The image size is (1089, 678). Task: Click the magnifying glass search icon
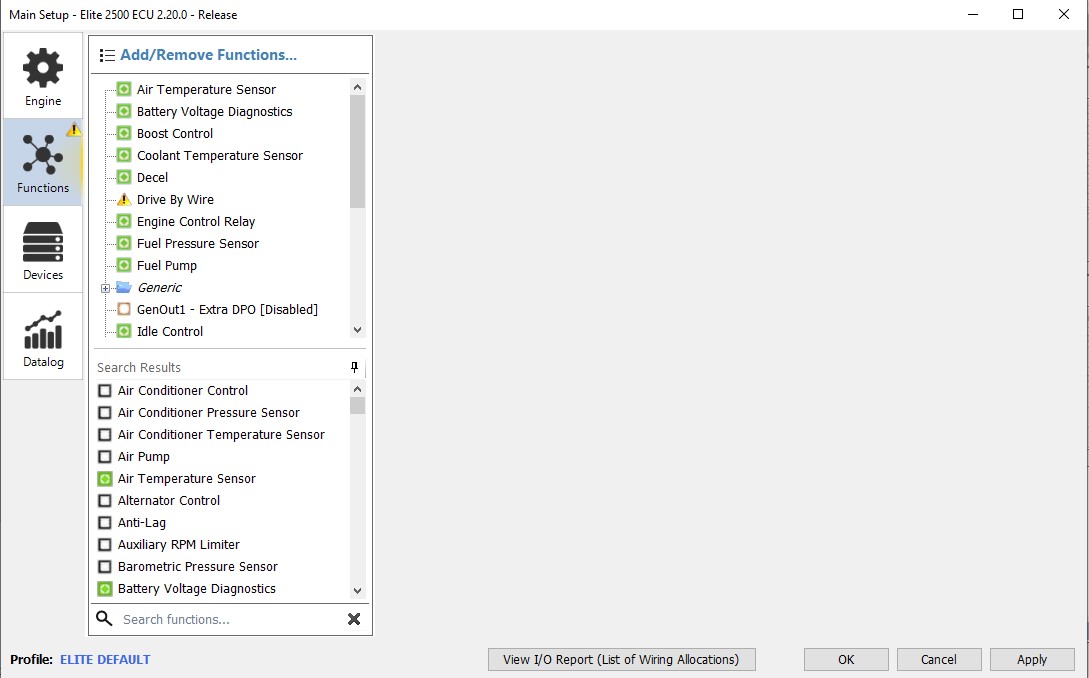[104, 618]
